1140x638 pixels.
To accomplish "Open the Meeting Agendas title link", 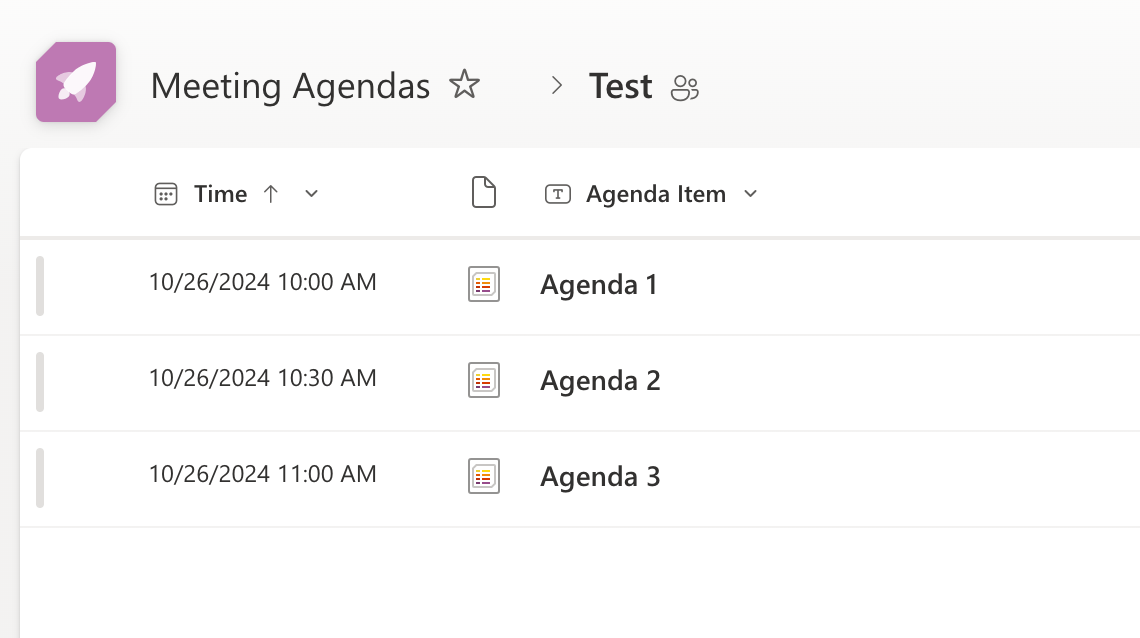I will [290, 86].
